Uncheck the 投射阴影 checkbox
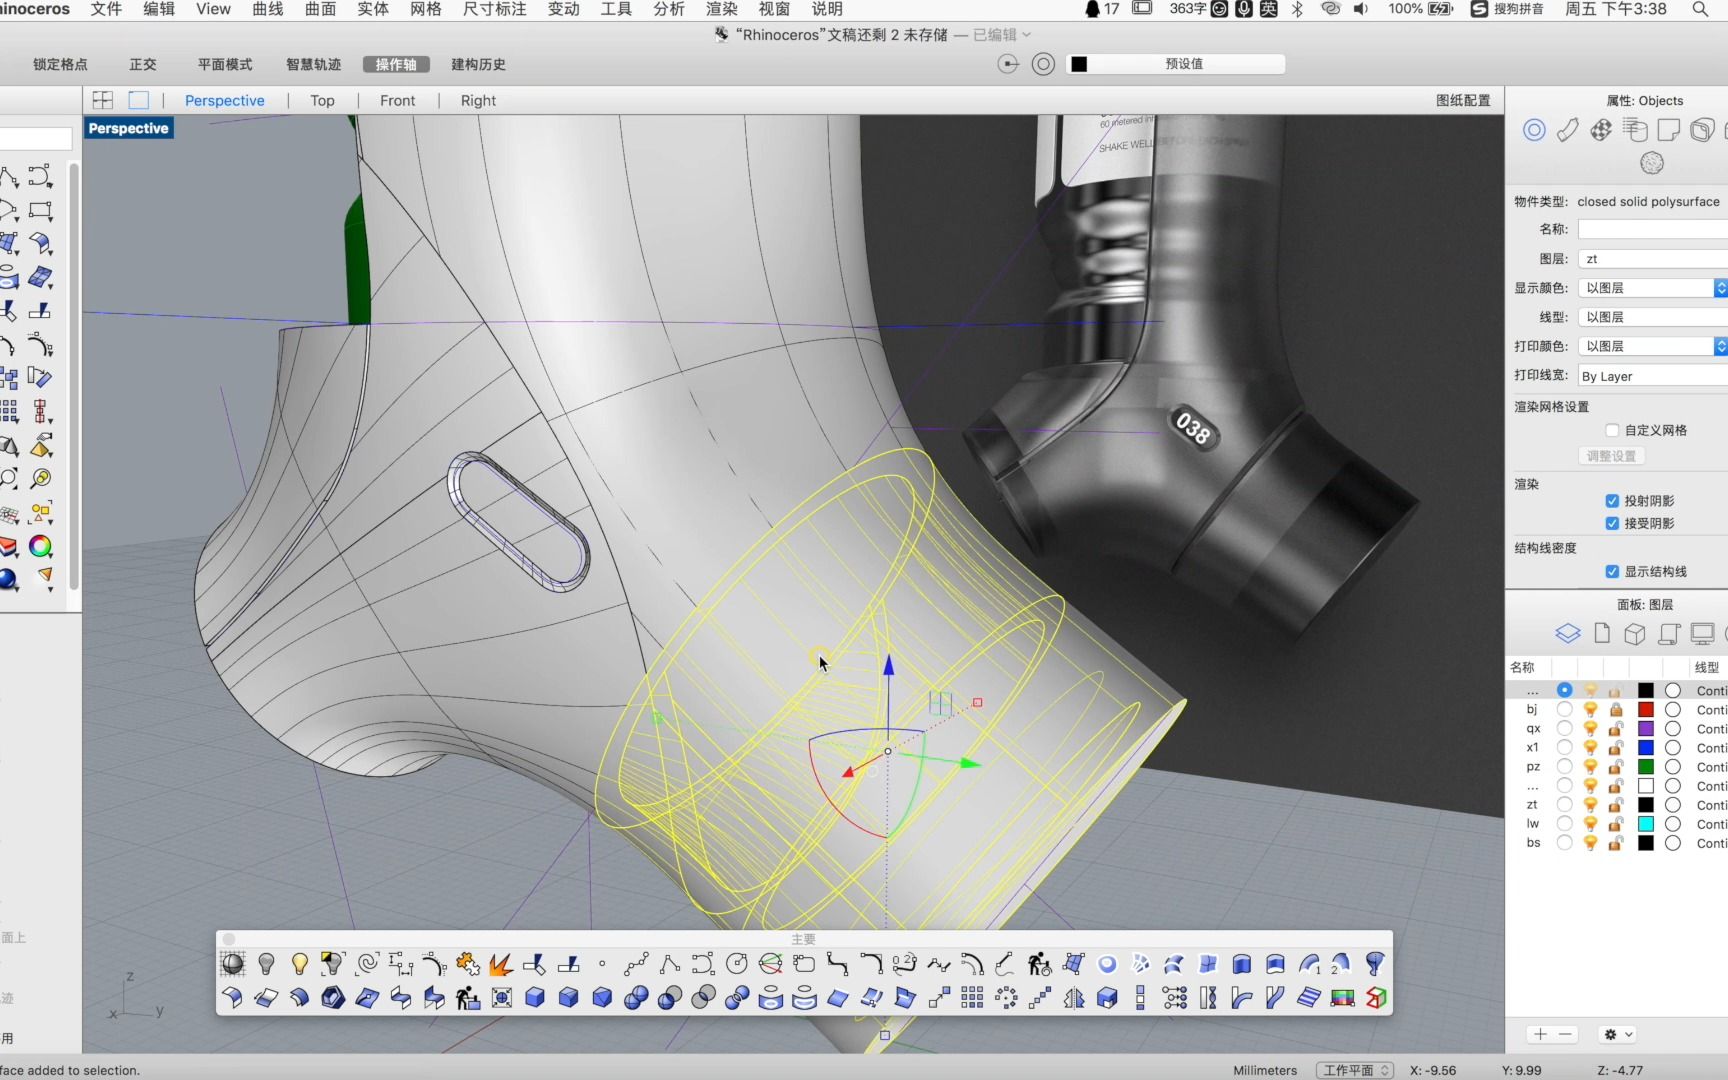The height and width of the screenshot is (1080, 1728). (x=1612, y=501)
